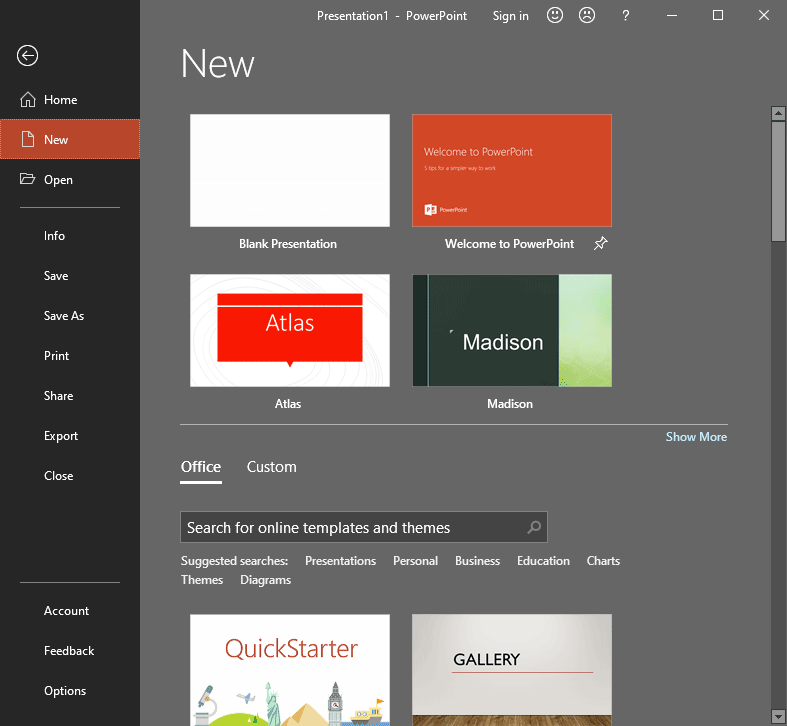This screenshot has width=787, height=726.
Task: Click the Open folder icon in sidebar
Action: pyautogui.click(x=28, y=179)
